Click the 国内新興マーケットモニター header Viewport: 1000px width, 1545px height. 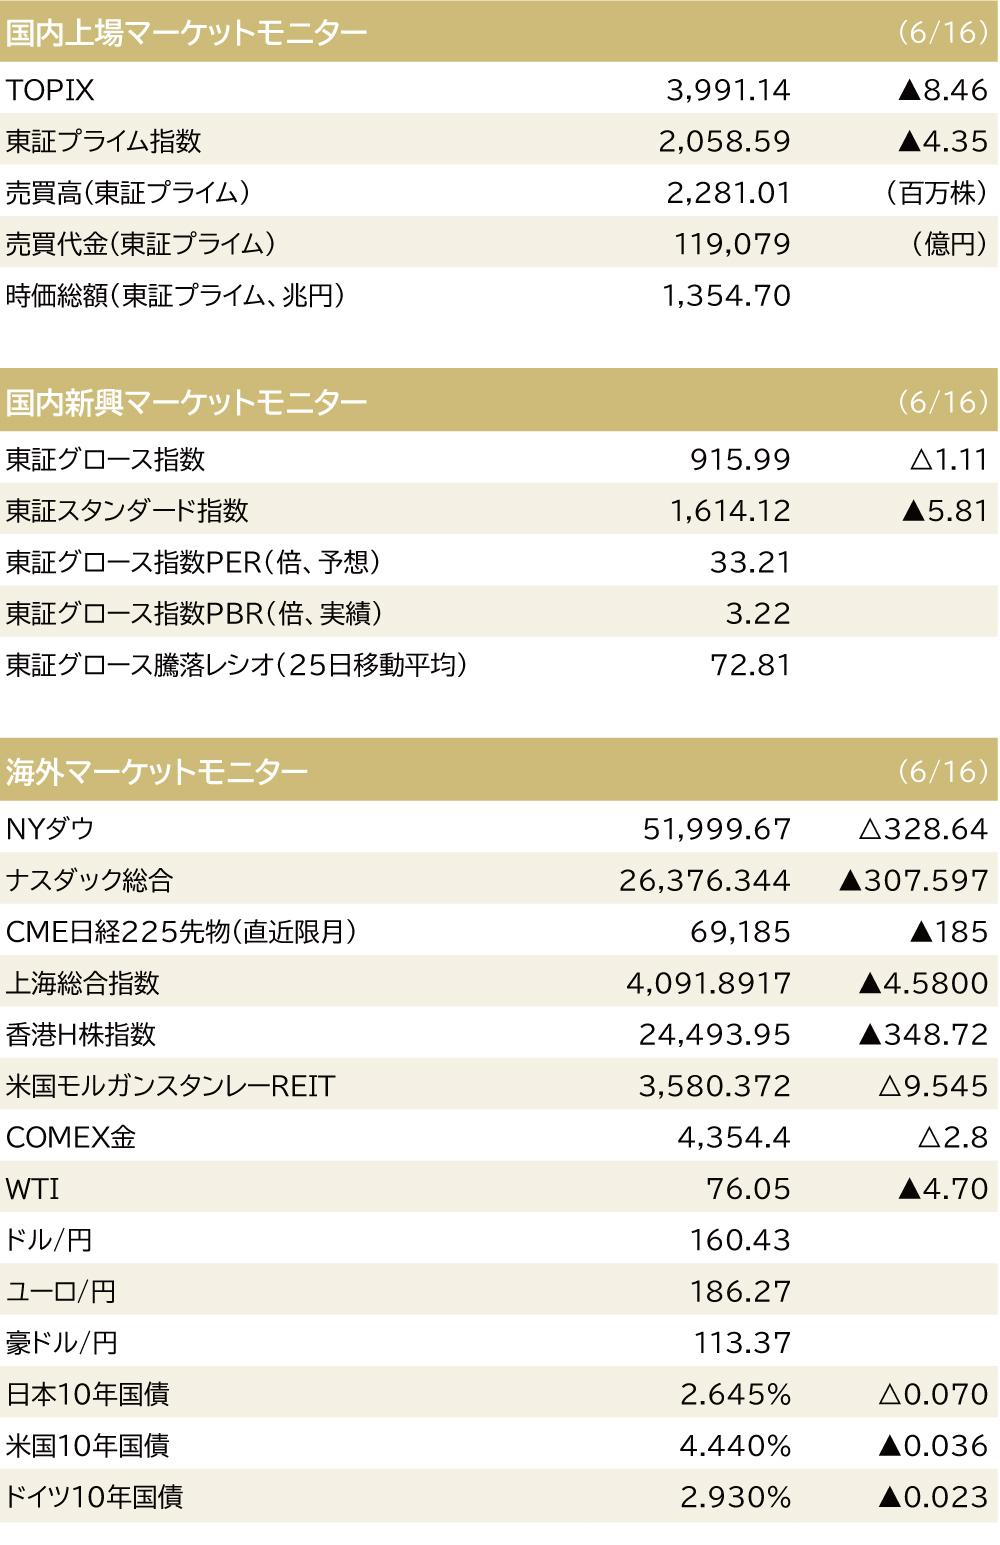[499, 401]
